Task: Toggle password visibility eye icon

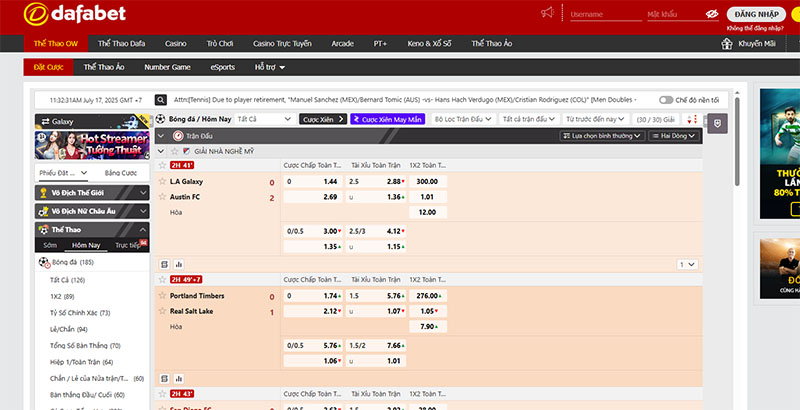Action: (712, 15)
